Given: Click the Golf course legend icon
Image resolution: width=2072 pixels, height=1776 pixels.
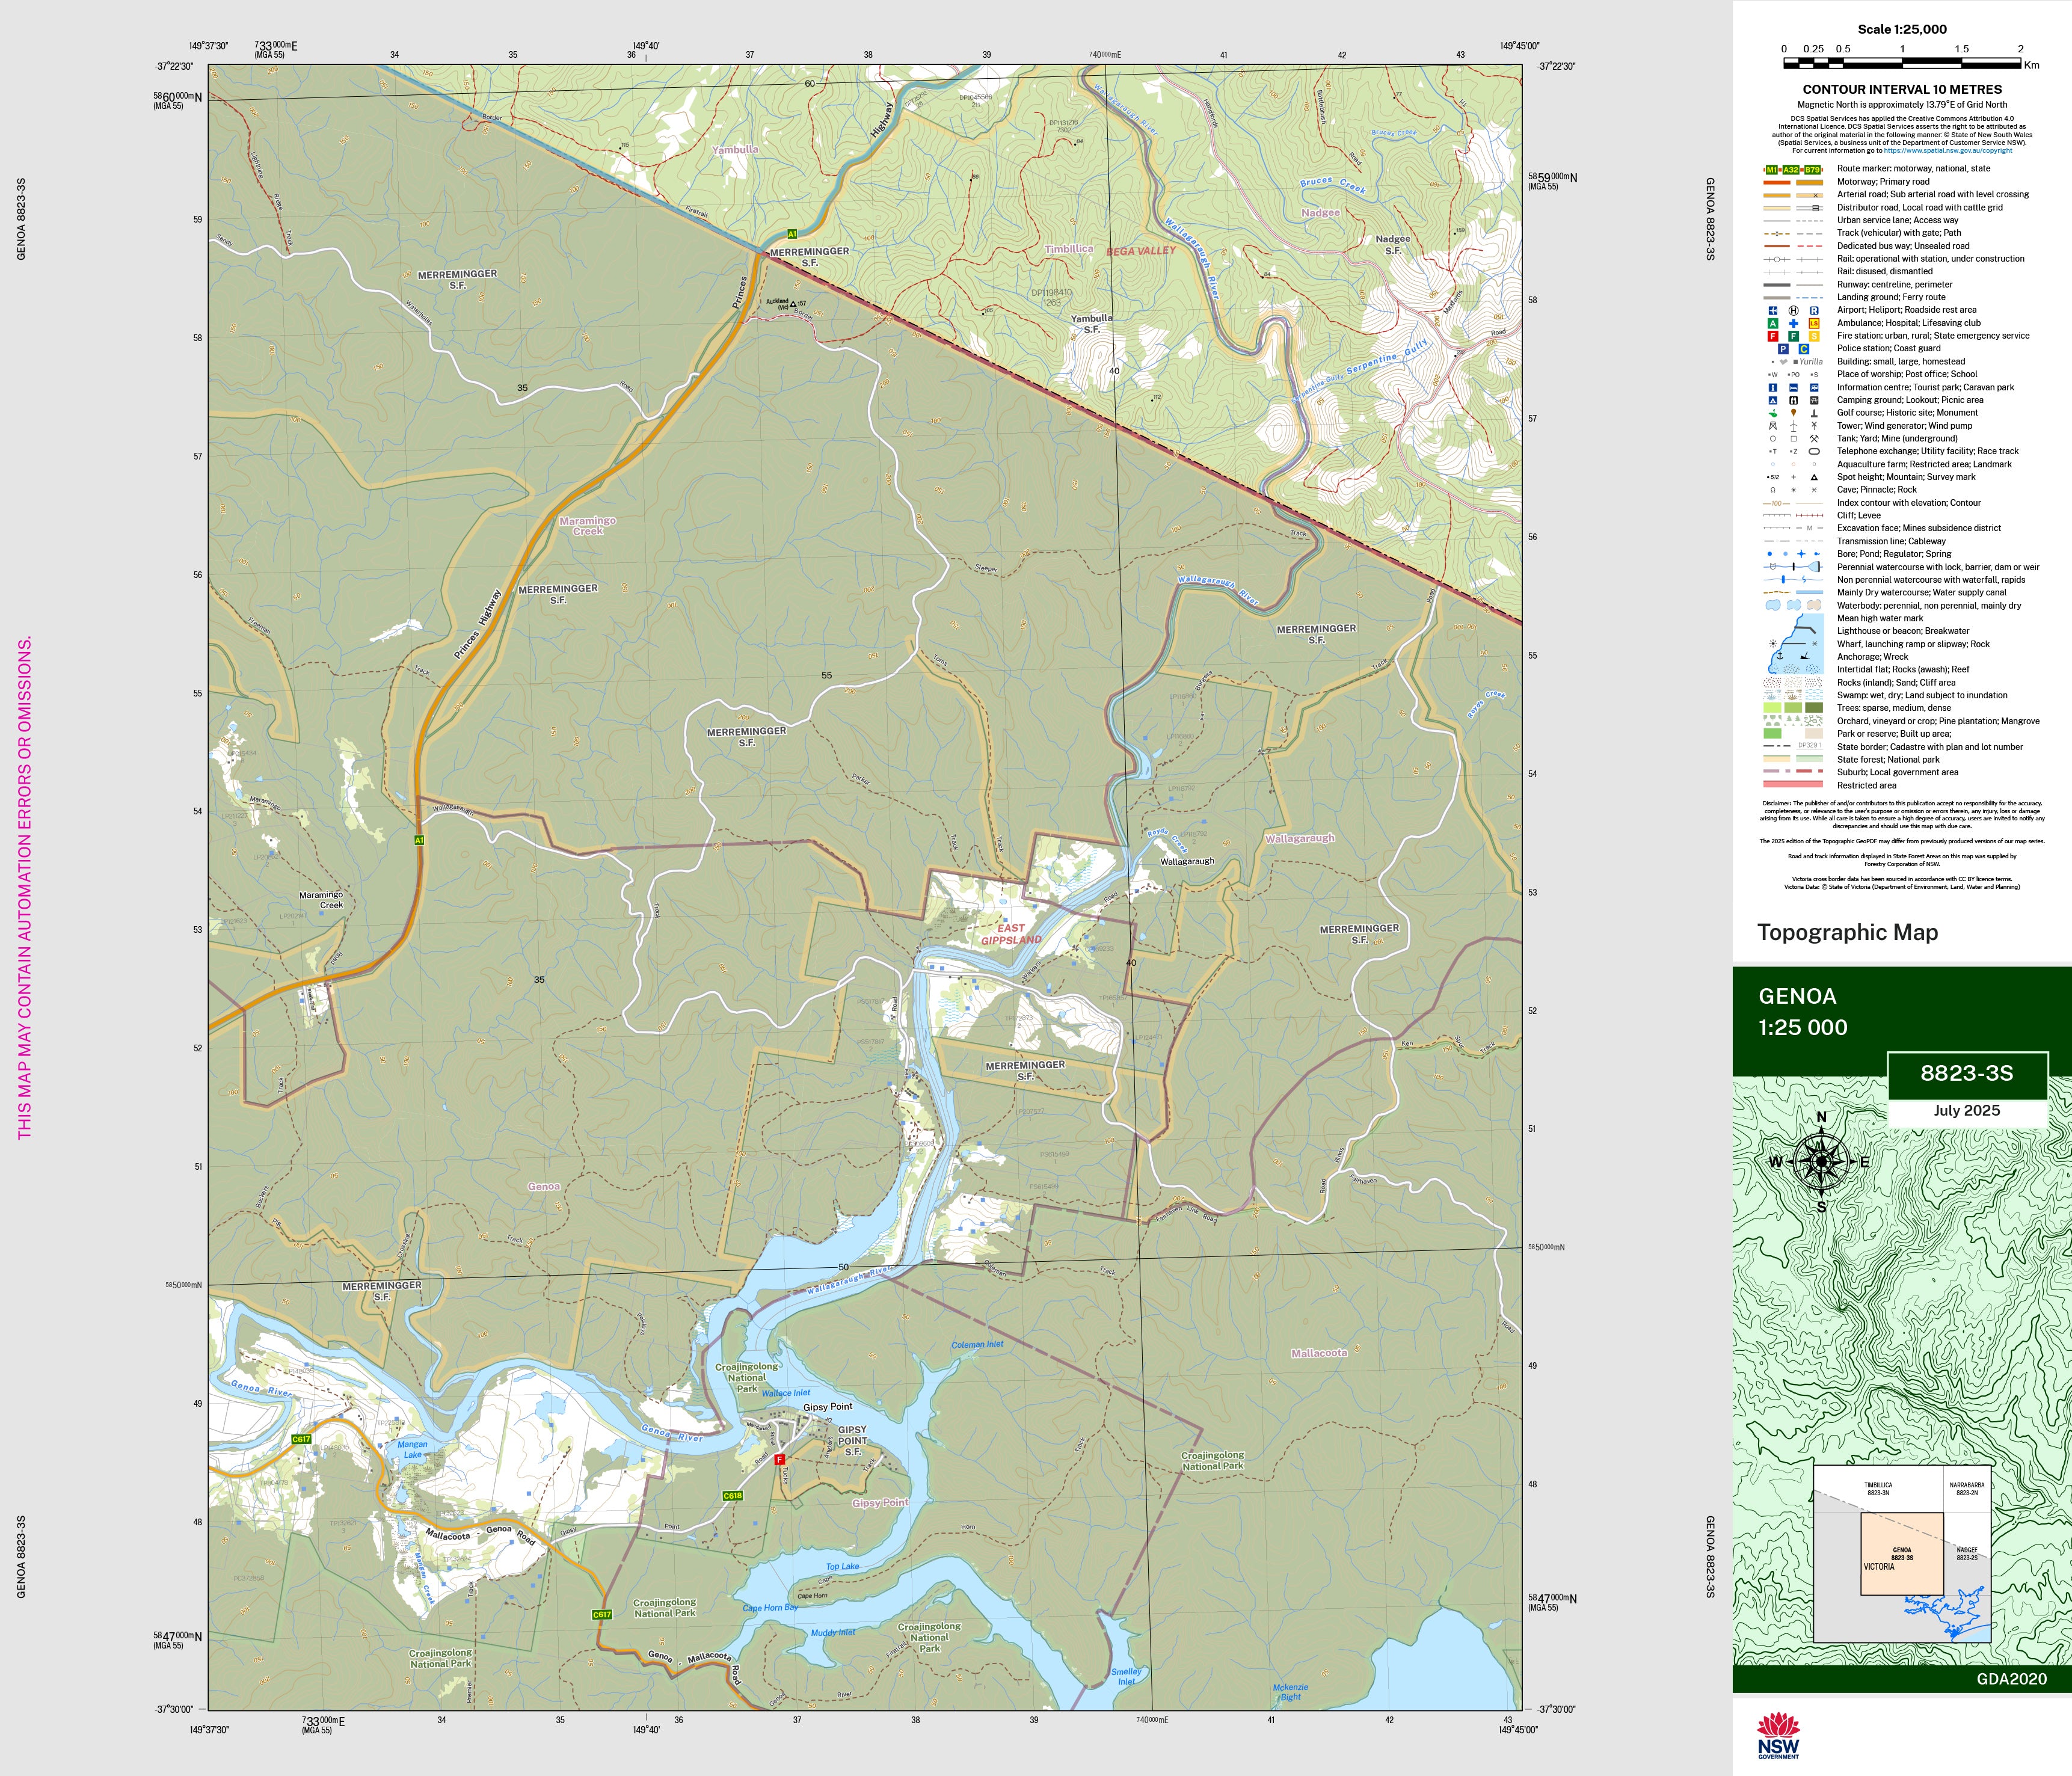Looking at the screenshot, I should (x=1773, y=413).
